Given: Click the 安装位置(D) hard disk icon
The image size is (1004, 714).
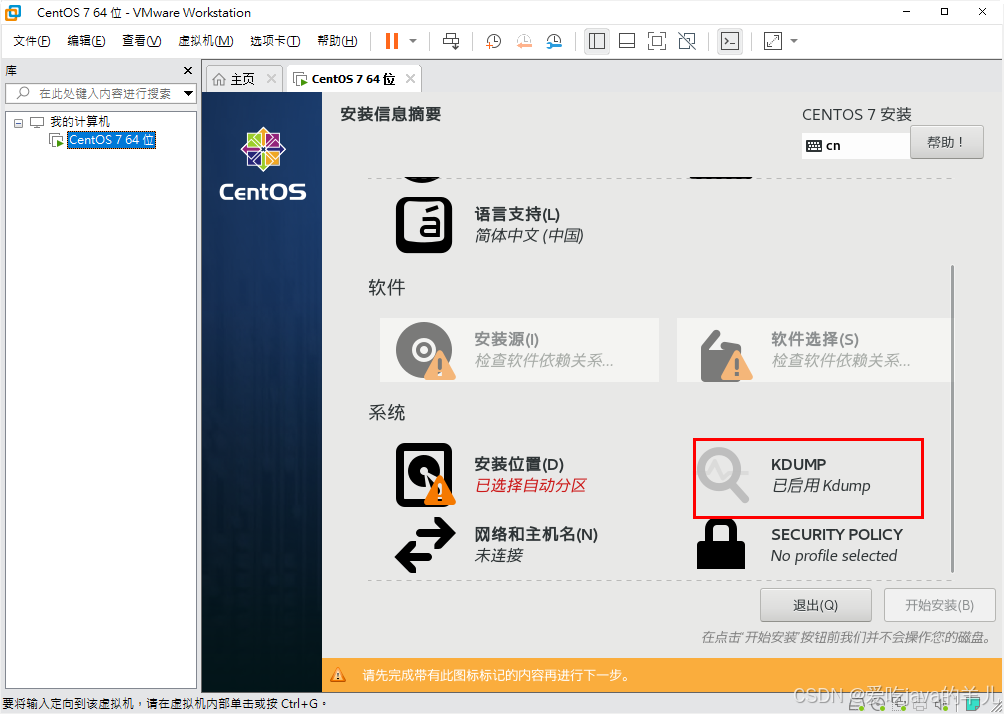Looking at the screenshot, I should coord(424,475).
